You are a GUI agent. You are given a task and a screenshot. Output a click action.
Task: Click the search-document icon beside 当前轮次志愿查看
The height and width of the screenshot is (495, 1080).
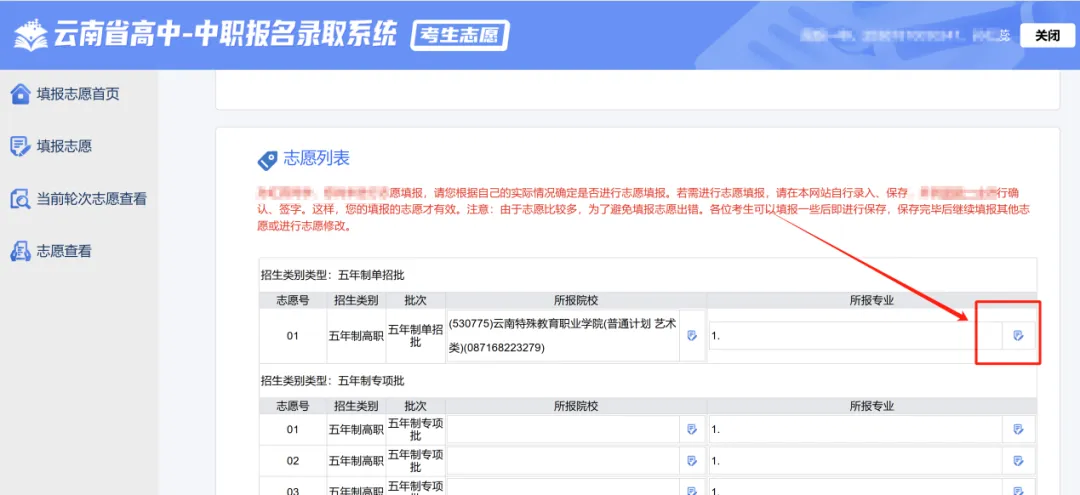20,199
